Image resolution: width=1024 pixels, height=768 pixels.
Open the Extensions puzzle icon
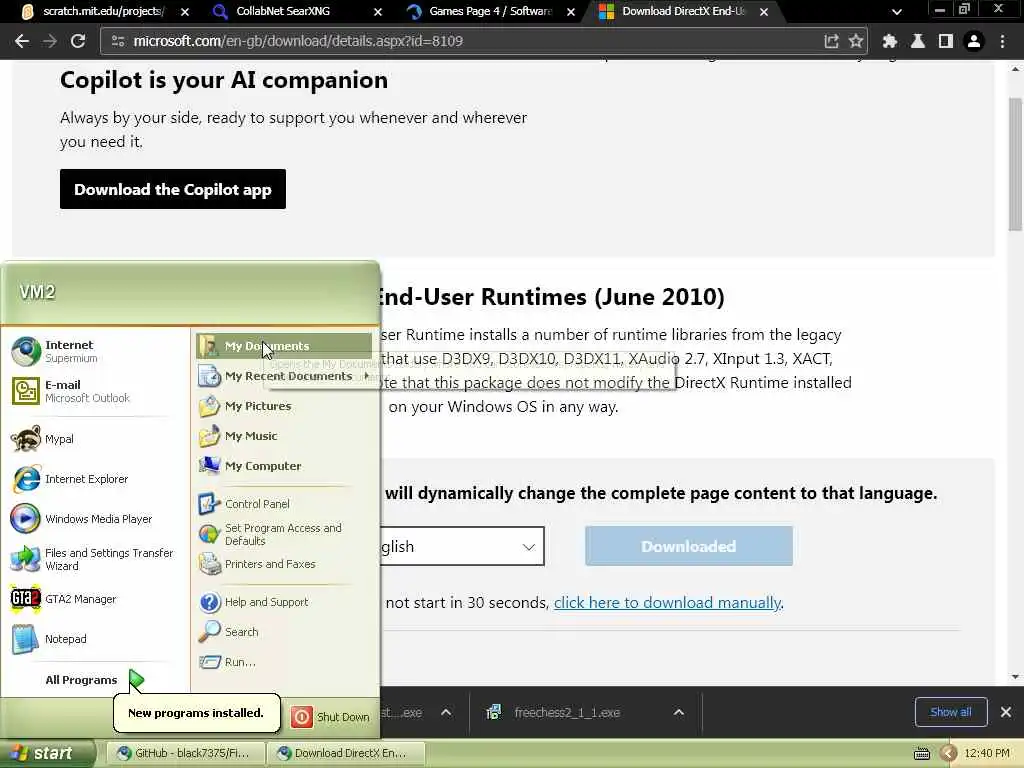coord(889,41)
